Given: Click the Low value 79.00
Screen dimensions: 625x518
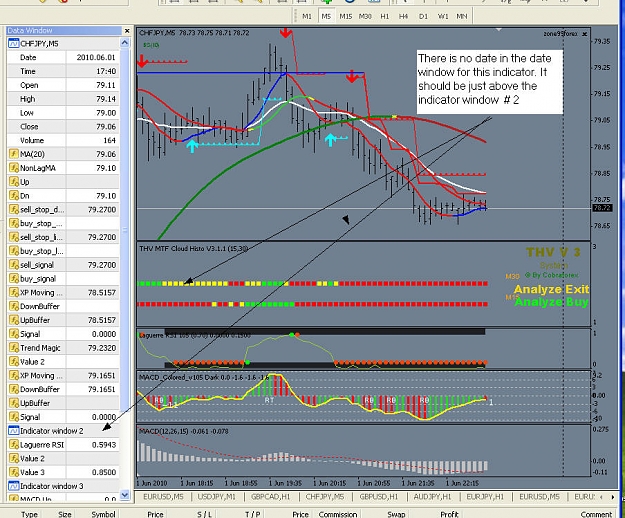Looking at the screenshot, I should (106, 113).
